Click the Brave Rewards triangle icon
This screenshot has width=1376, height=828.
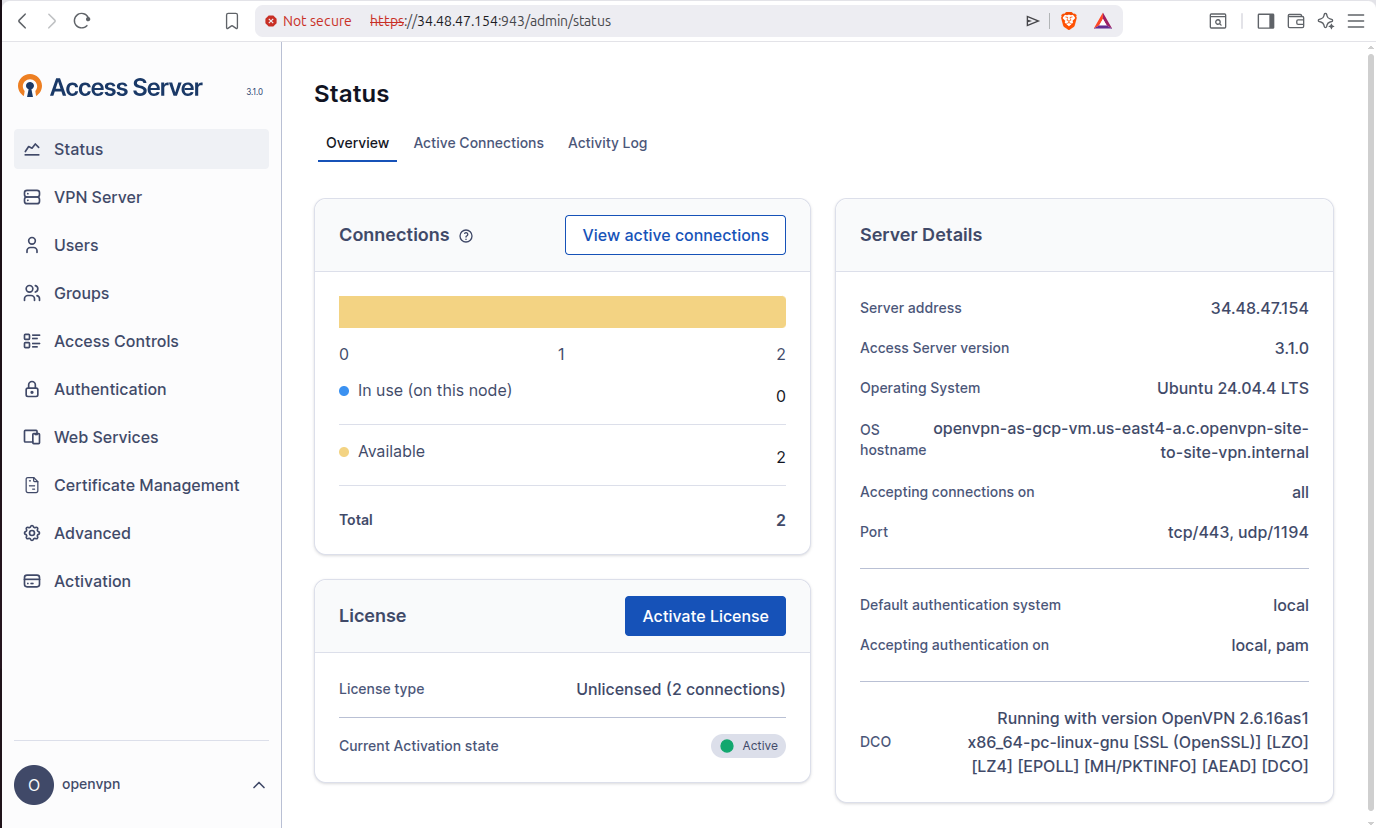pyautogui.click(x=1103, y=21)
